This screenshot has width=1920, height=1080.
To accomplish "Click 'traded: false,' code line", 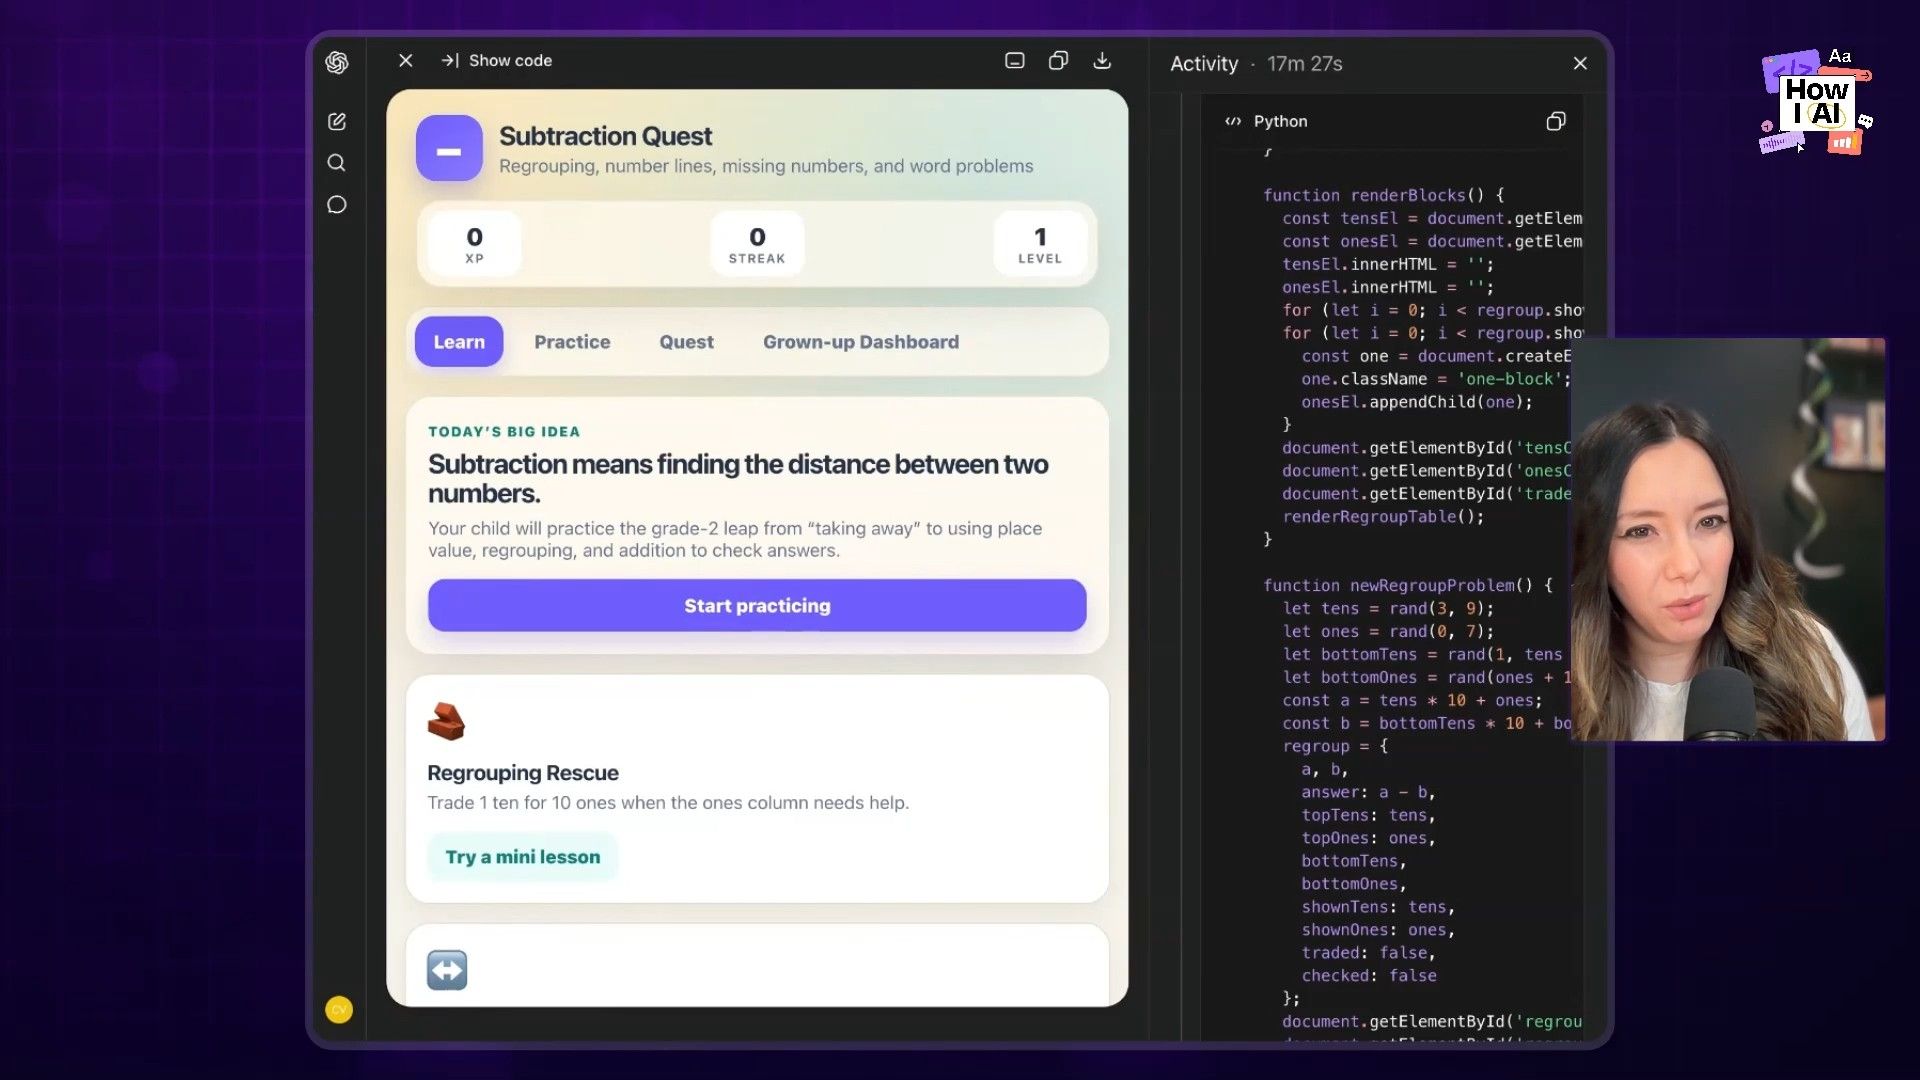I will coord(1369,953).
